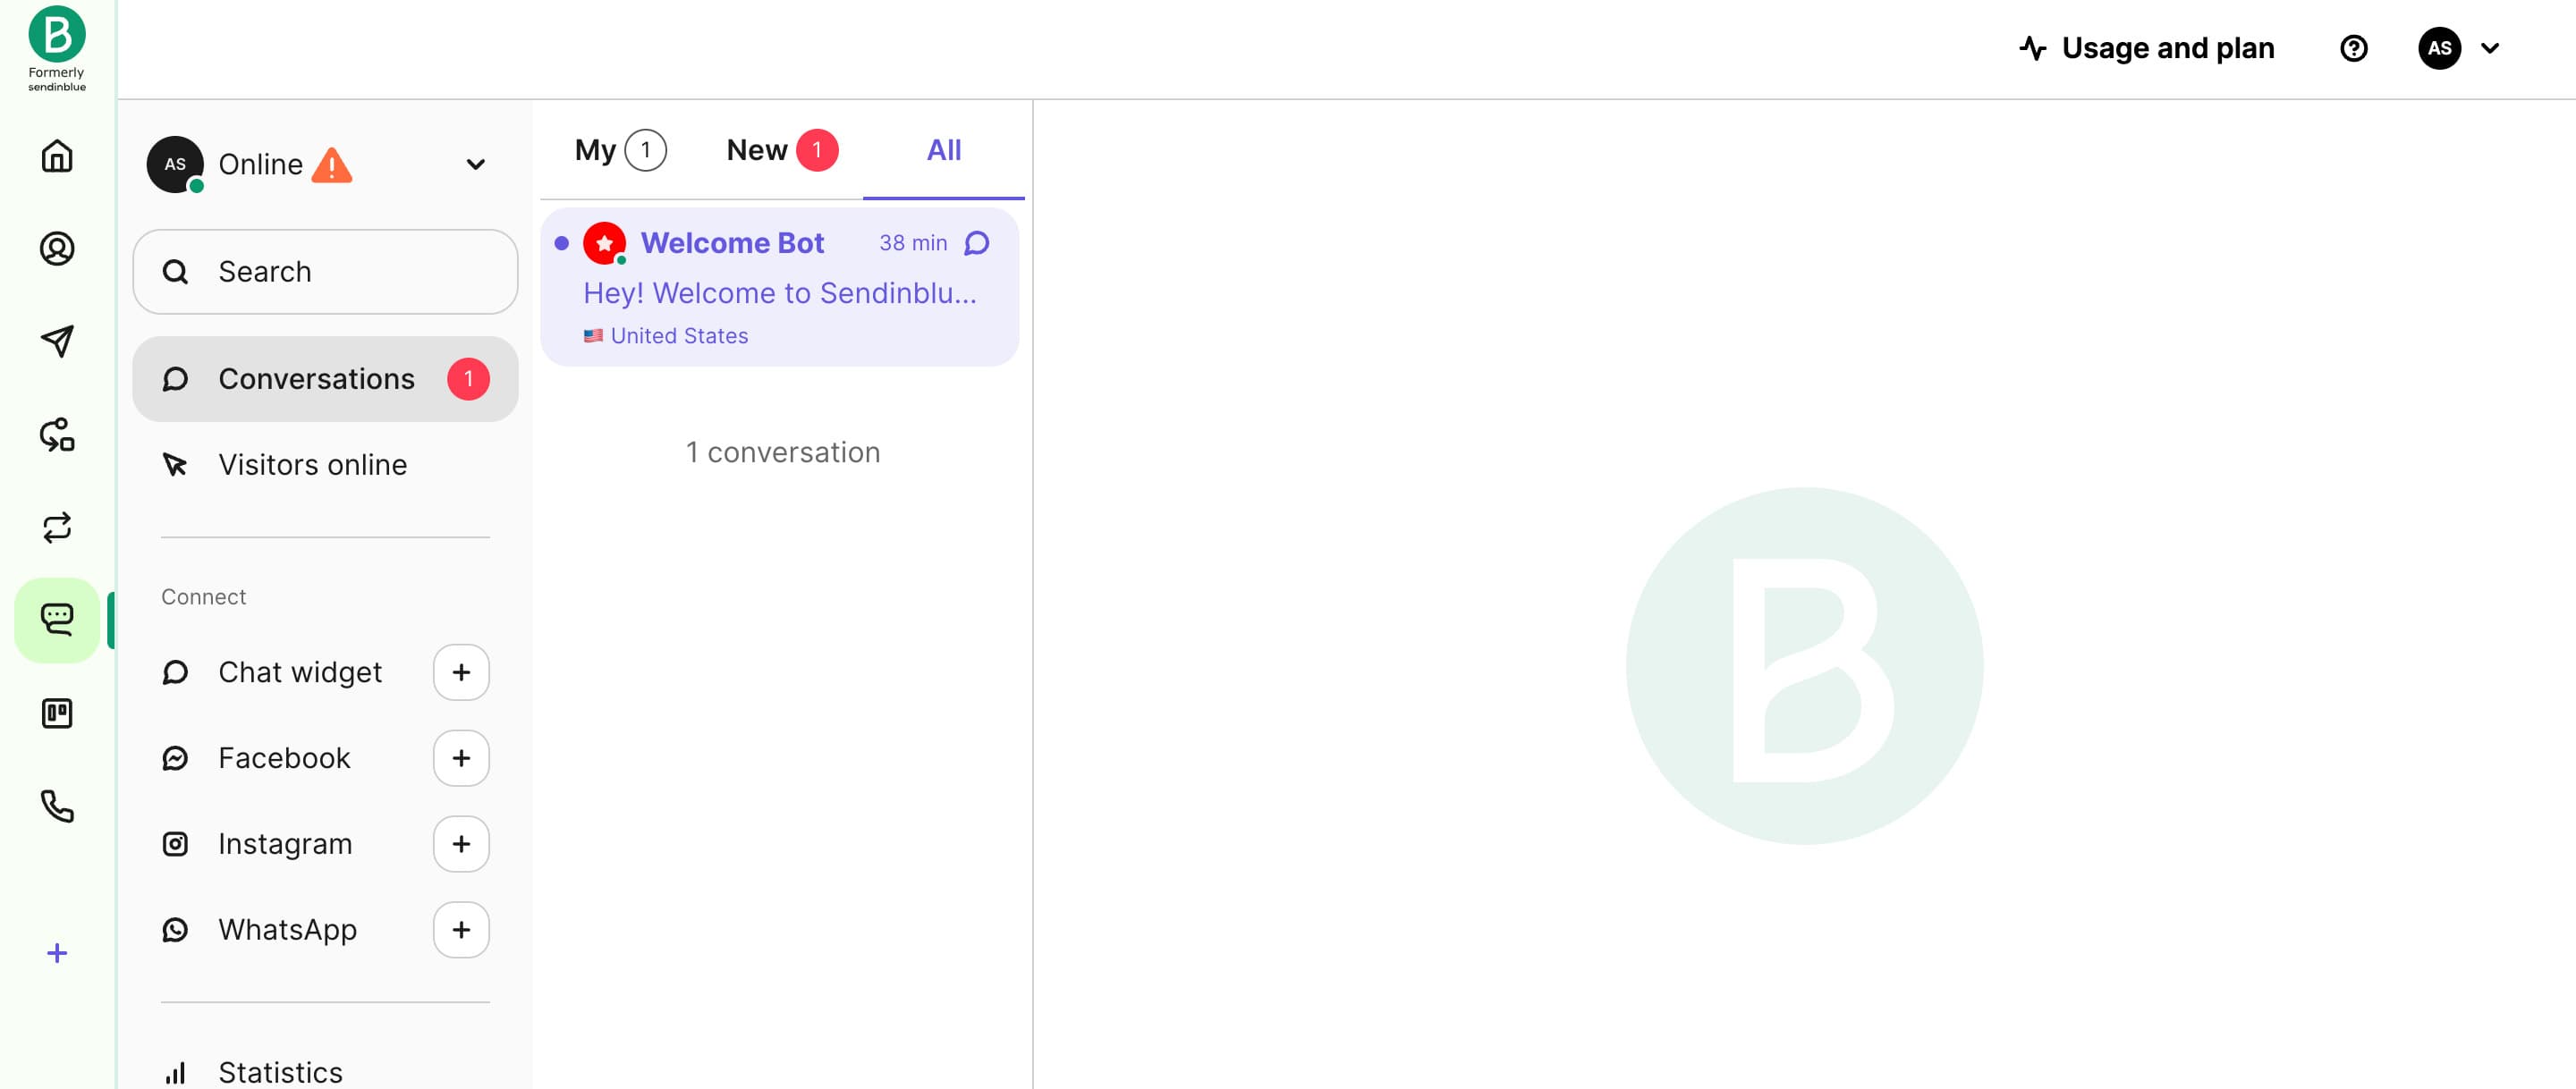Open the Deals board icon
This screenshot has width=2576, height=1089.
coord(57,713)
